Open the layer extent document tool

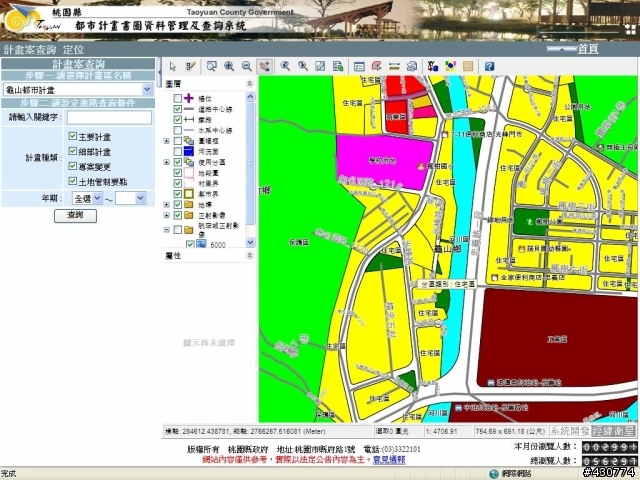pos(338,66)
